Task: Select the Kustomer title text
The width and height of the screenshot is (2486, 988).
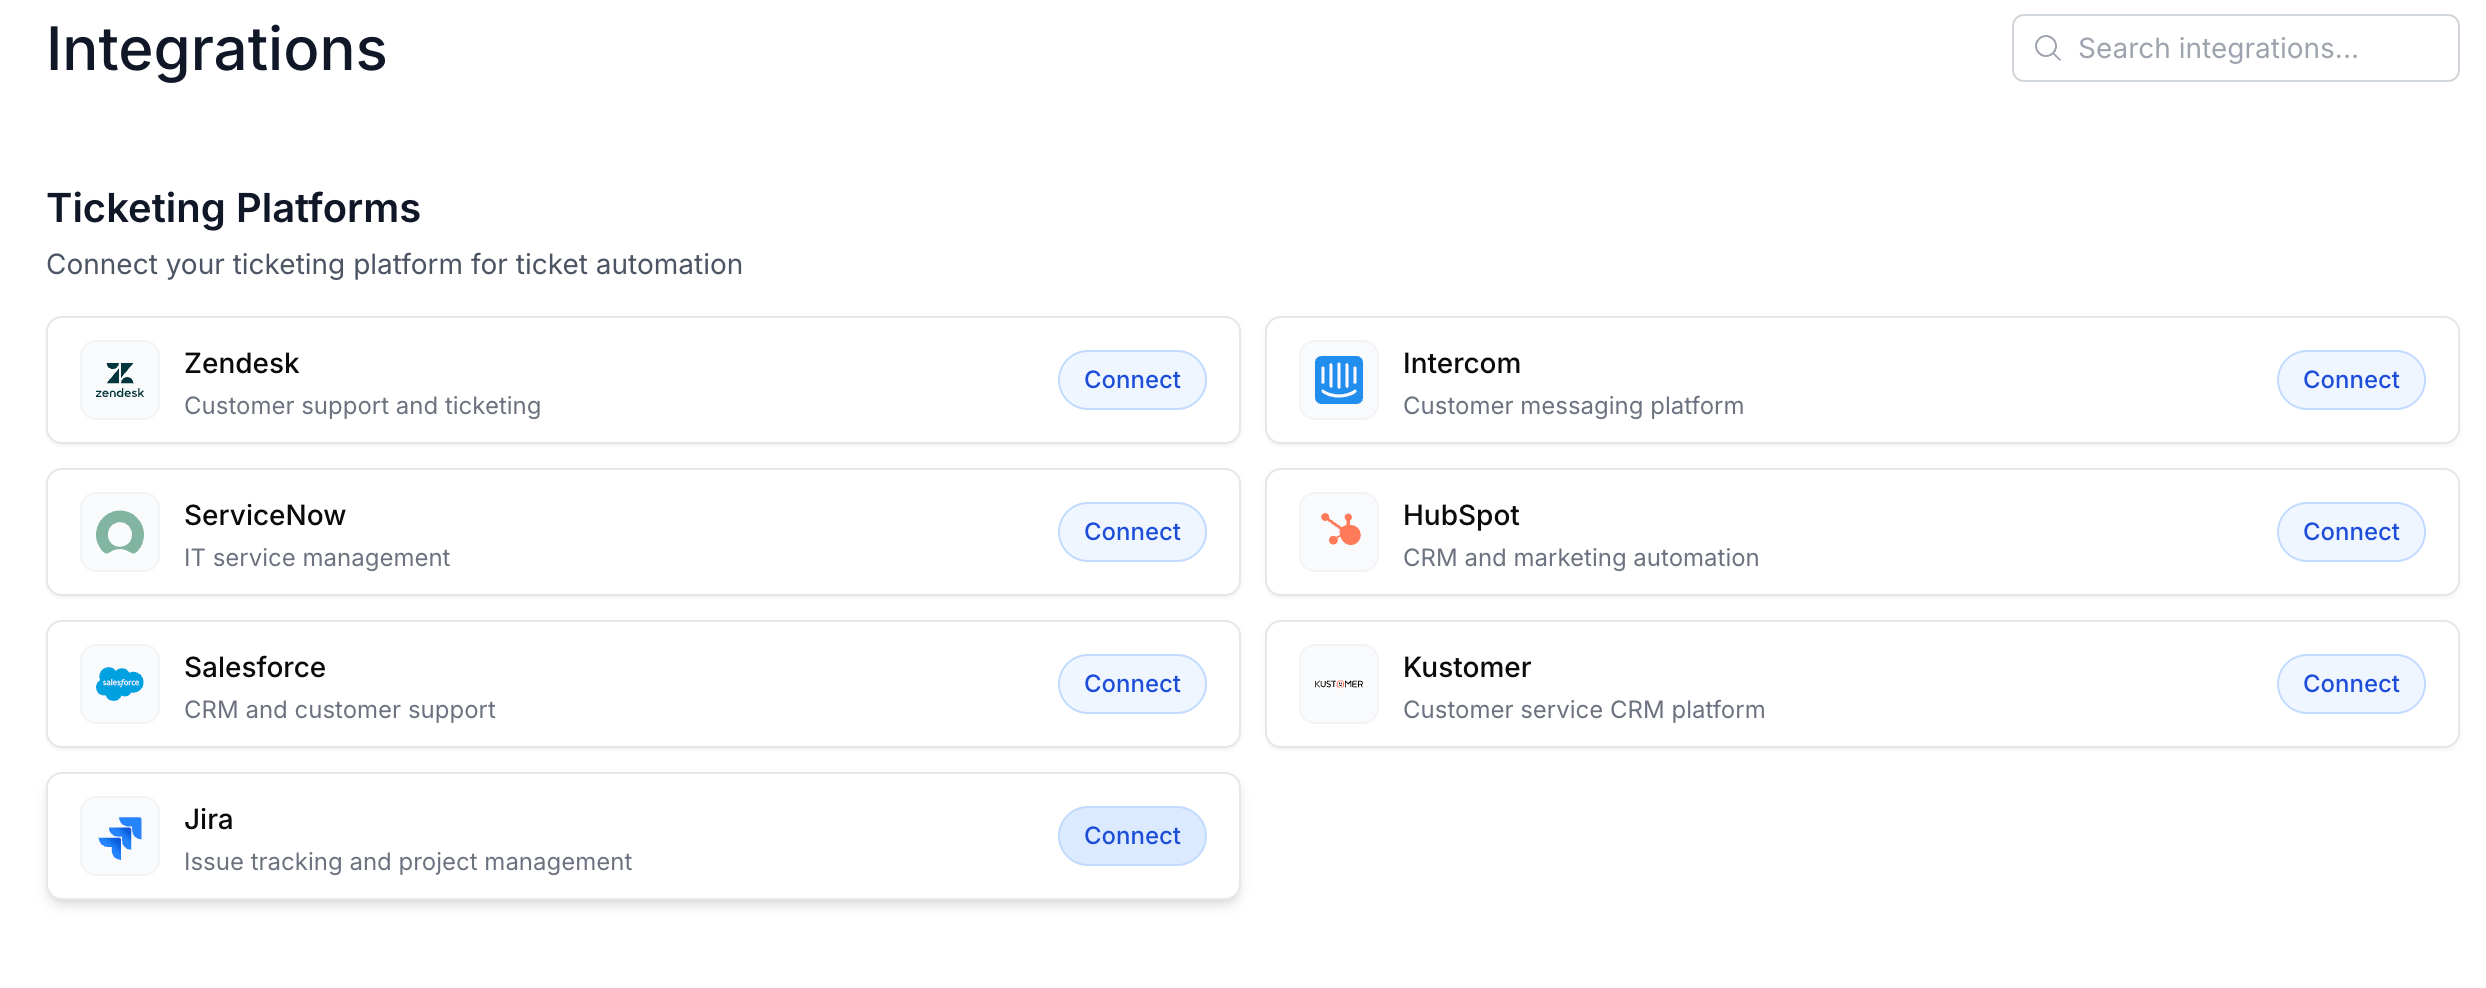Action: tap(1467, 667)
